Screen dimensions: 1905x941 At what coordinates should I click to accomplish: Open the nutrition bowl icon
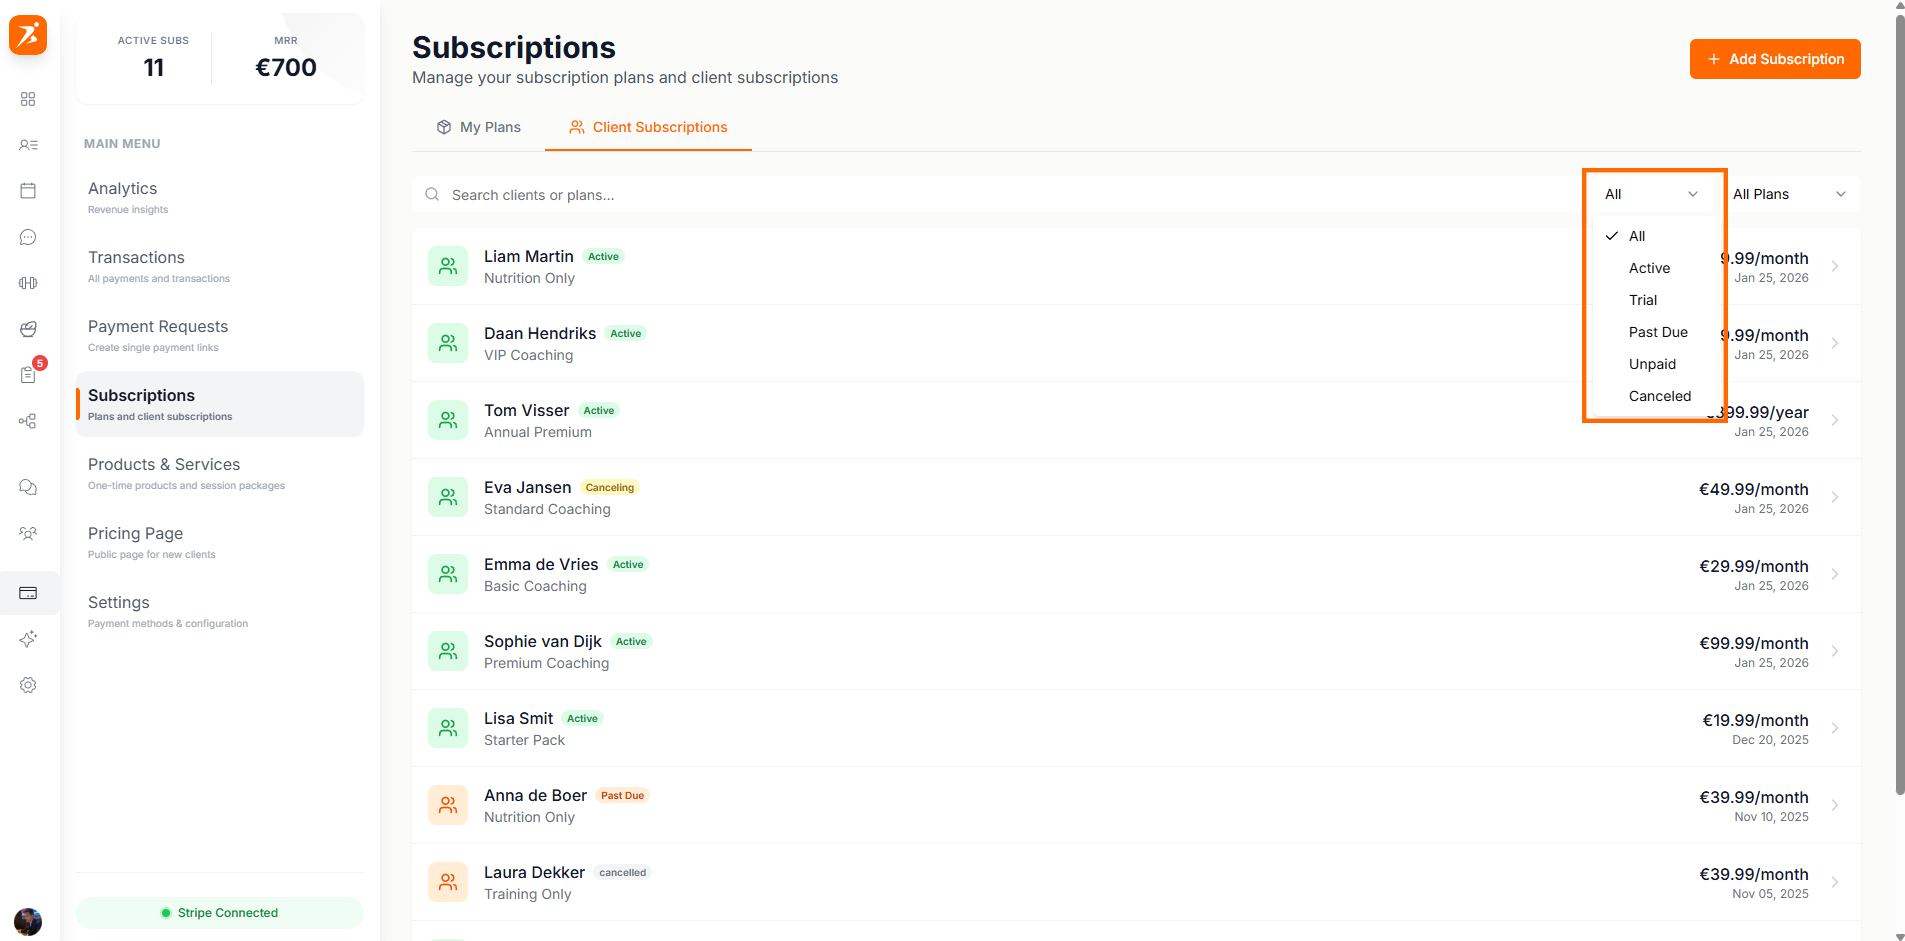click(28, 329)
